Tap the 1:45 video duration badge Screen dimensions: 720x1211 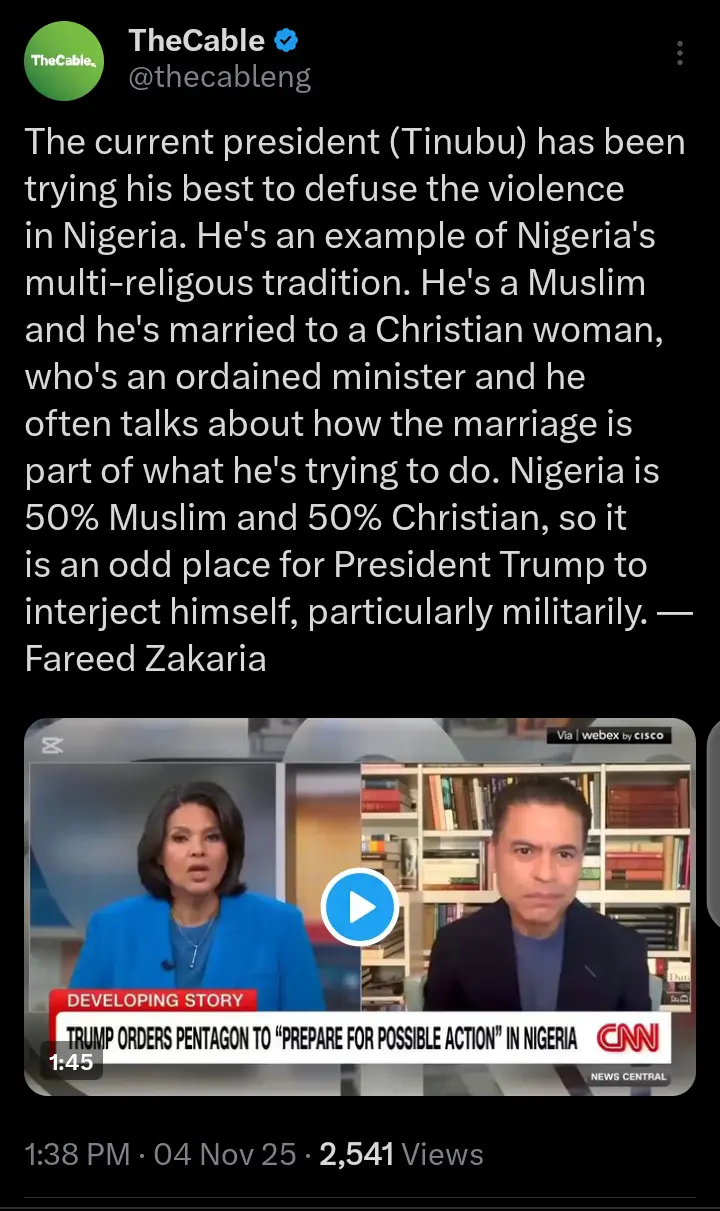tap(70, 1061)
